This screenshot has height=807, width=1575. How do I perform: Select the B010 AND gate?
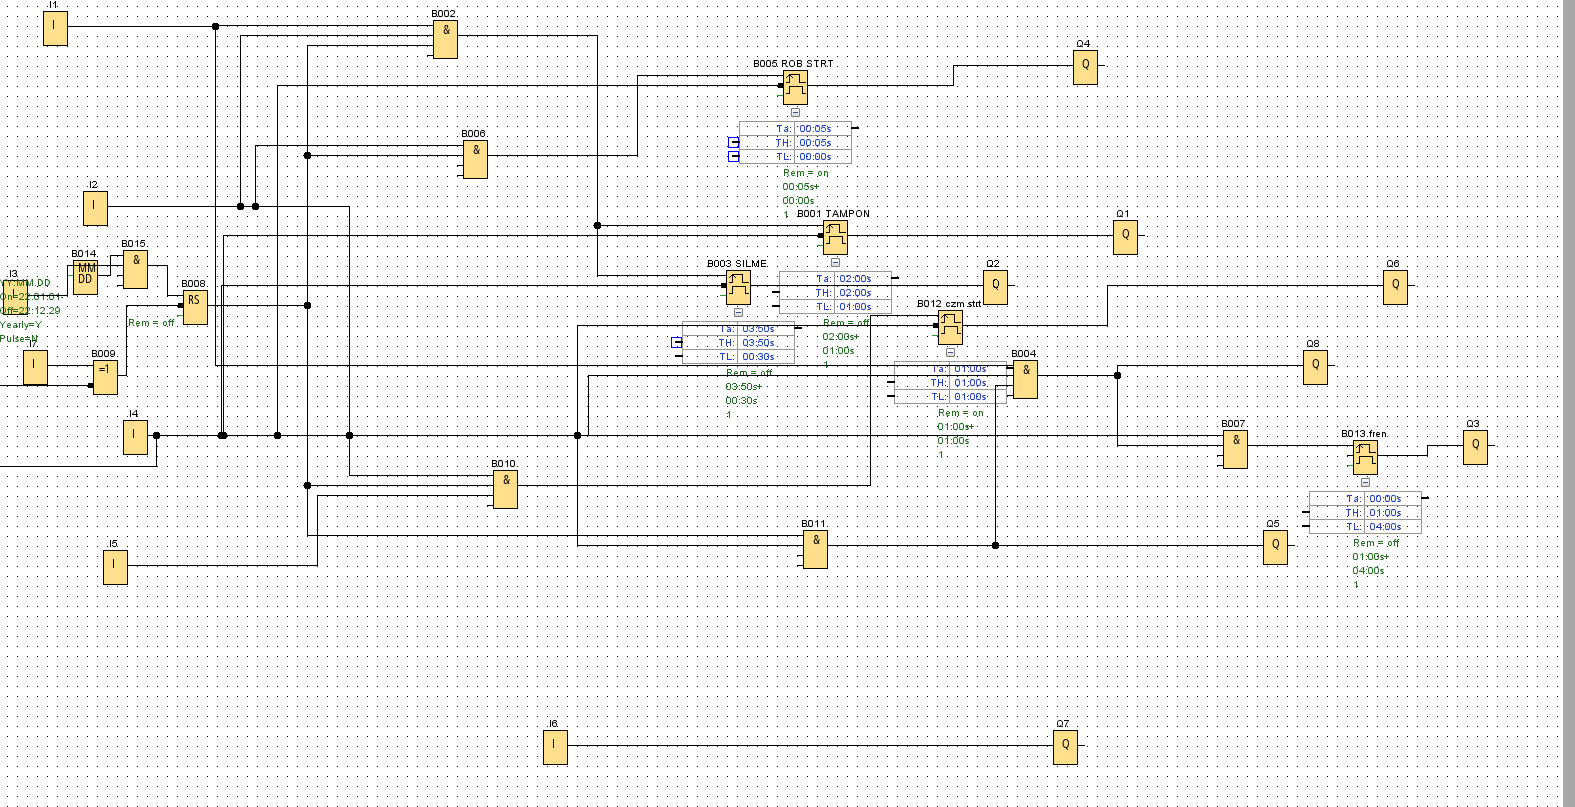pos(505,488)
